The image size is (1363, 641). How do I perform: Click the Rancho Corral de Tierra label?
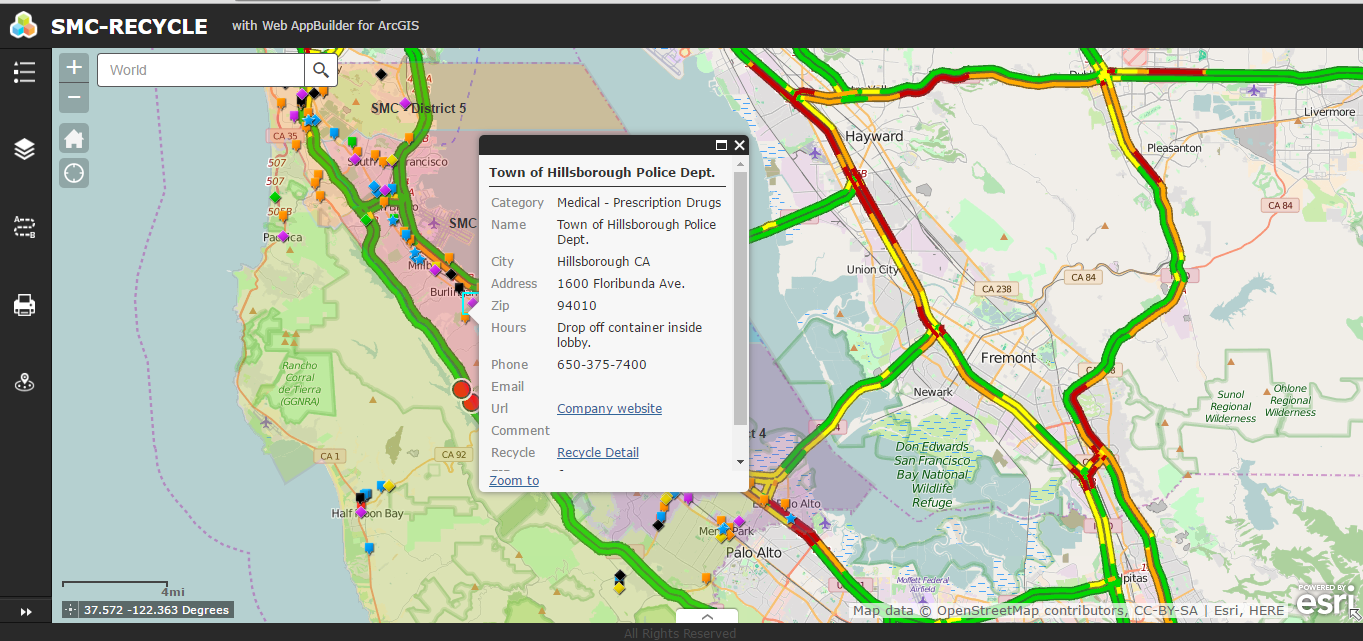298,384
